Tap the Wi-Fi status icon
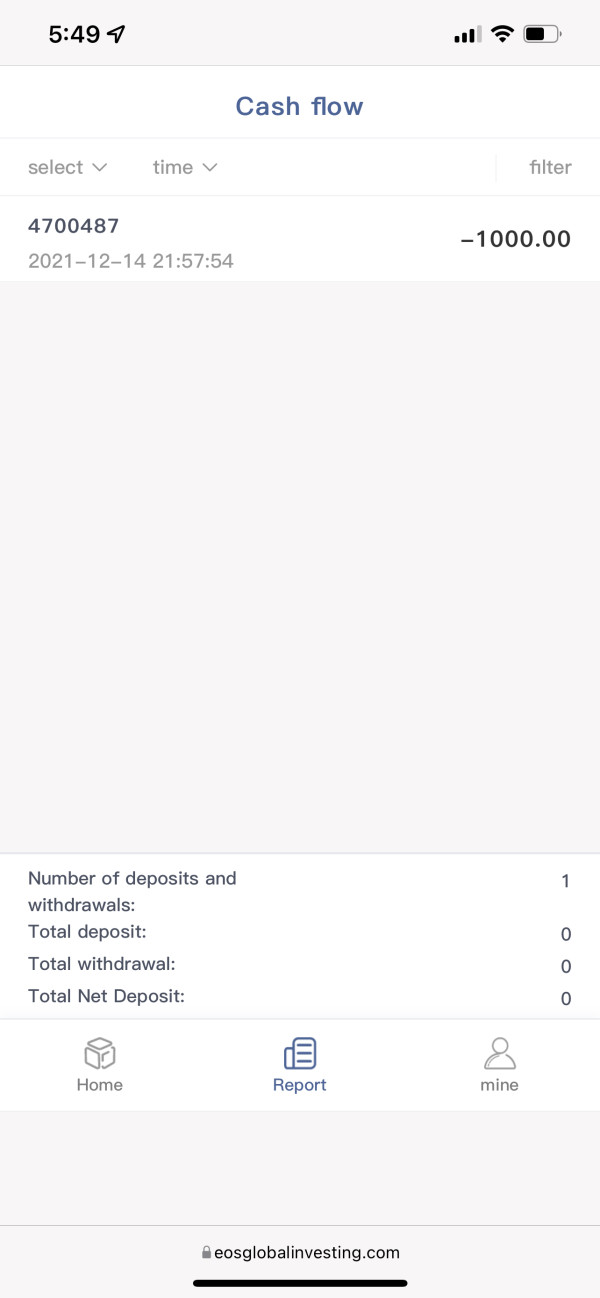 [503, 34]
